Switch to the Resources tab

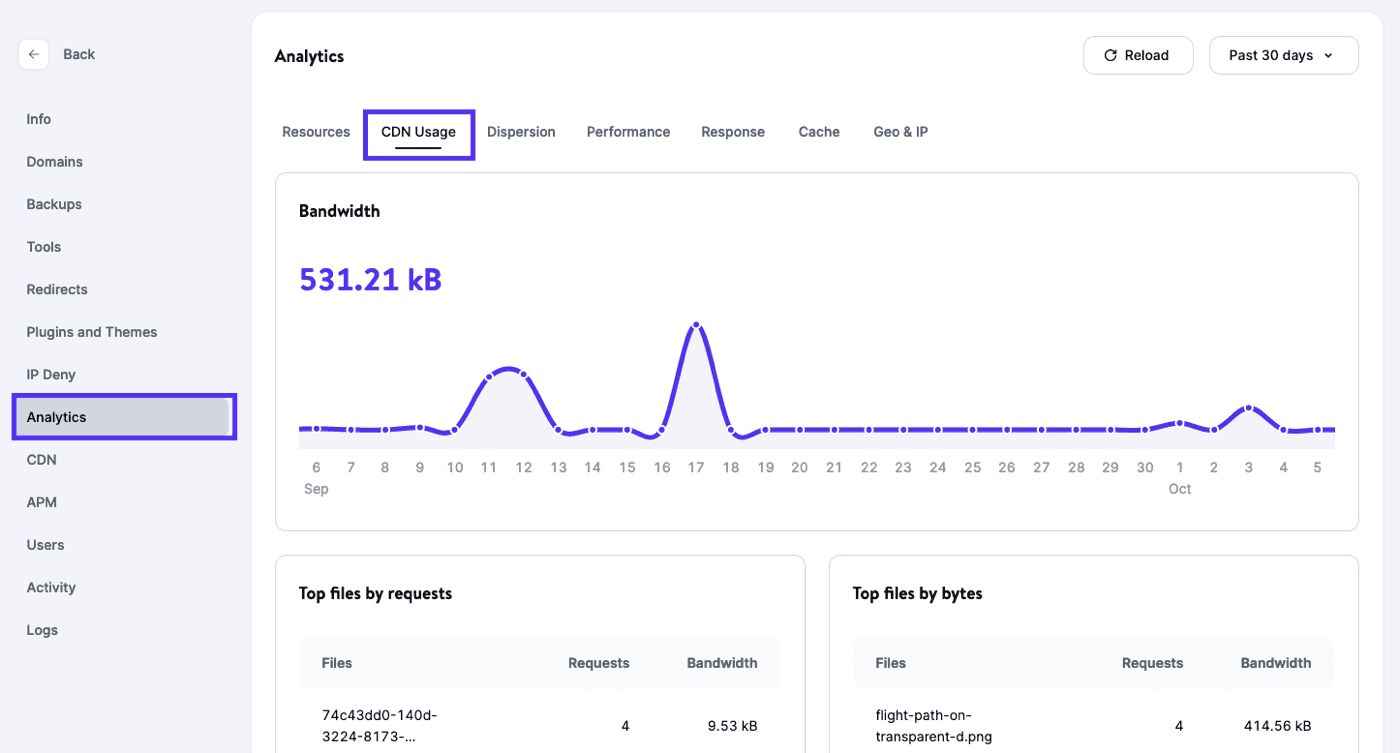coord(315,131)
